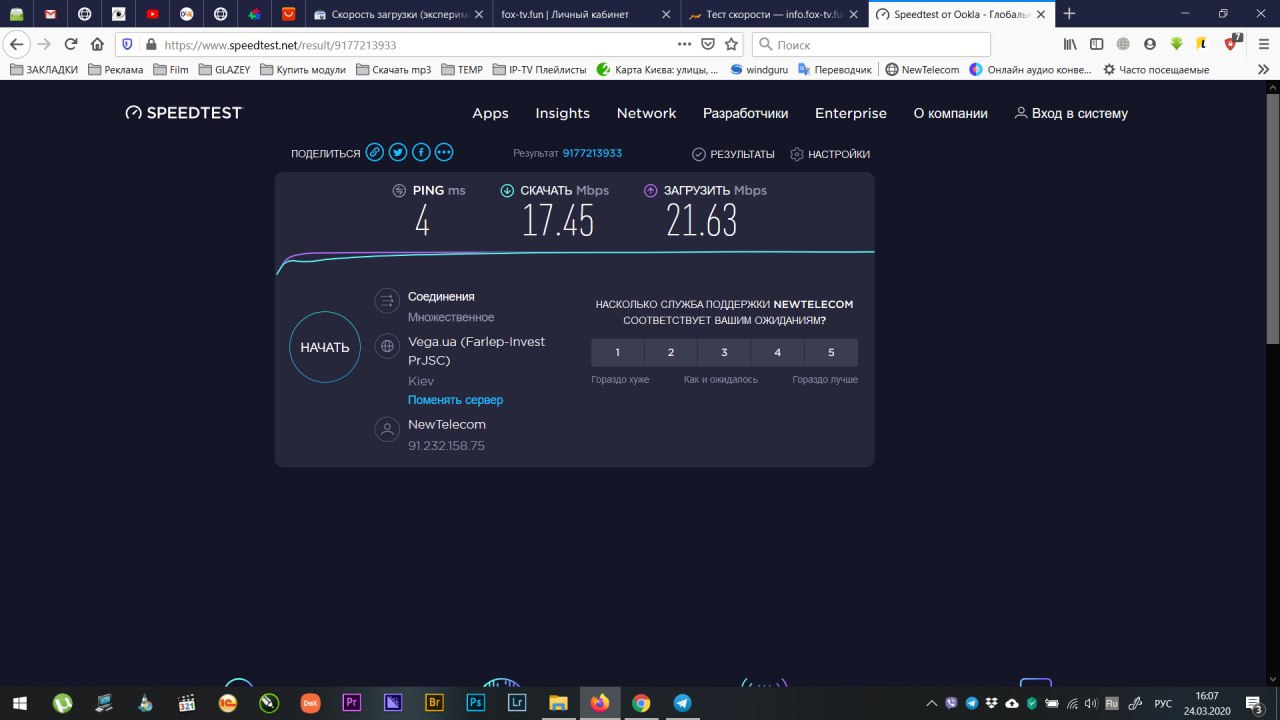This screenshot has width=1280, height=720.
Task: Open Google Chrome from taskbar
Action: 641,703
